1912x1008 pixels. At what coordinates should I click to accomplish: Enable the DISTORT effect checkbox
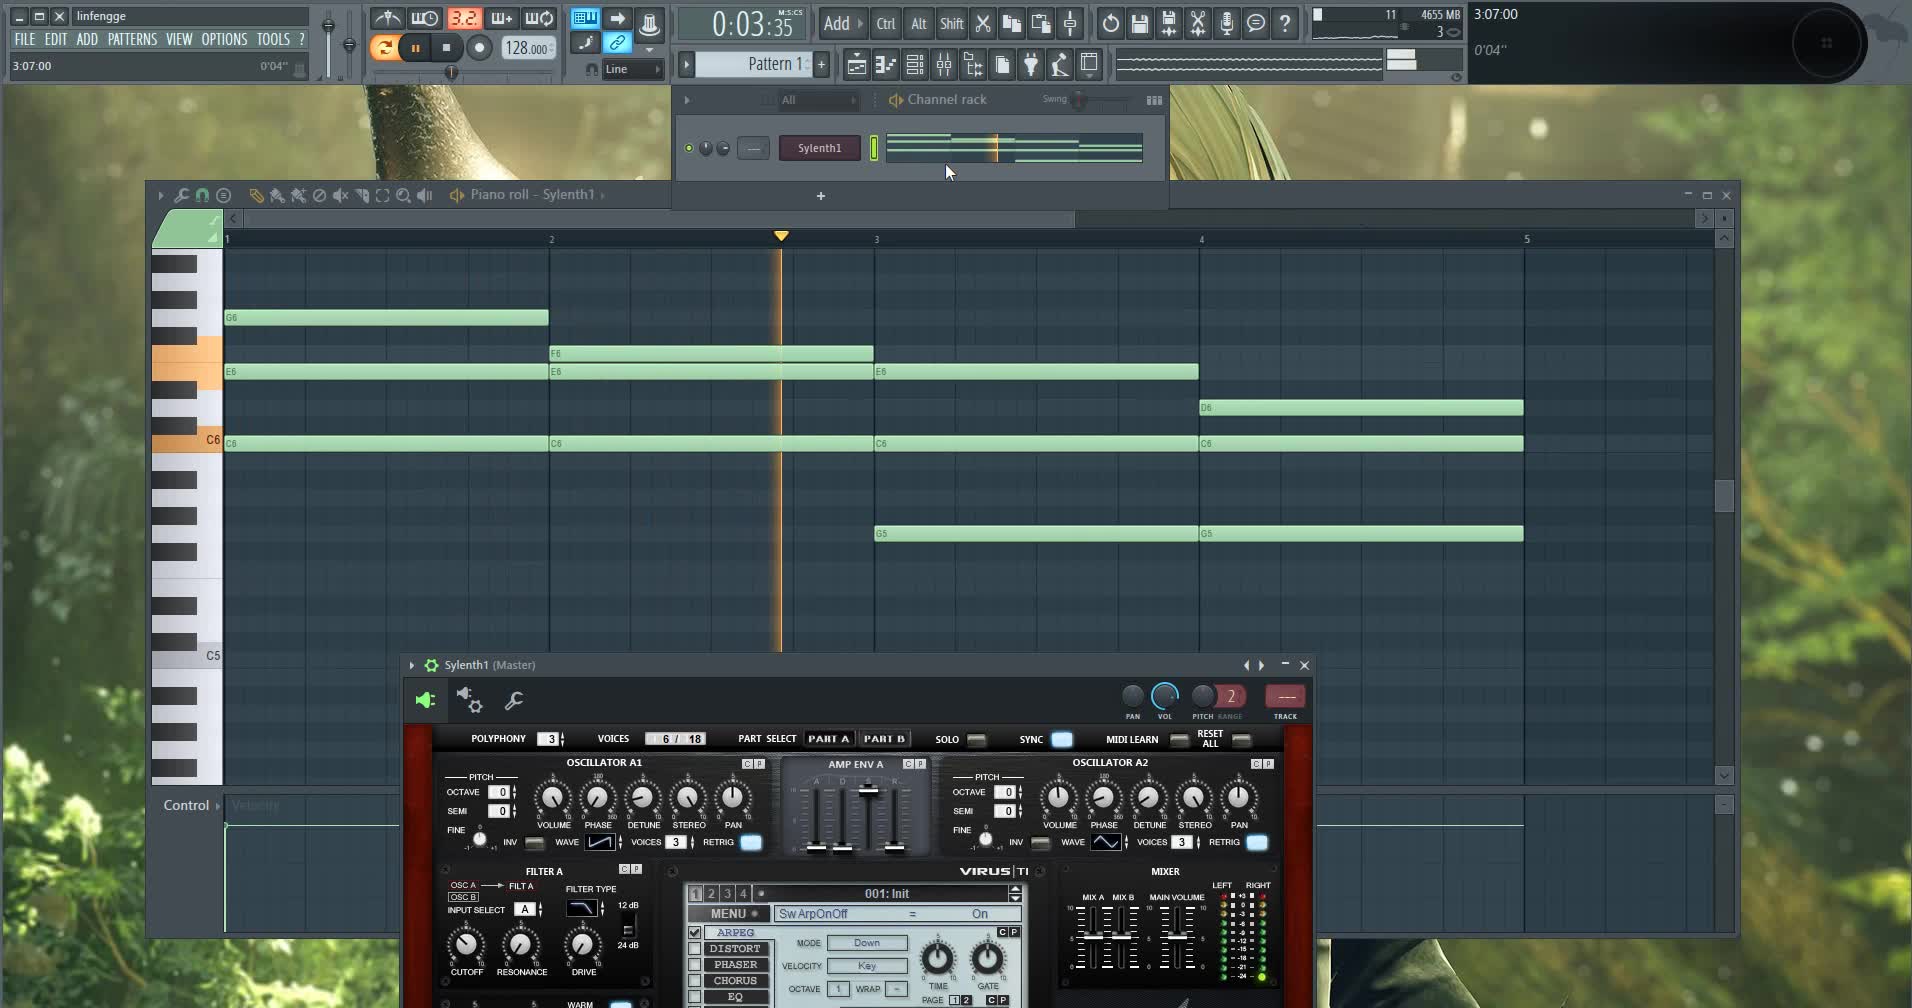tap(695, 949)
